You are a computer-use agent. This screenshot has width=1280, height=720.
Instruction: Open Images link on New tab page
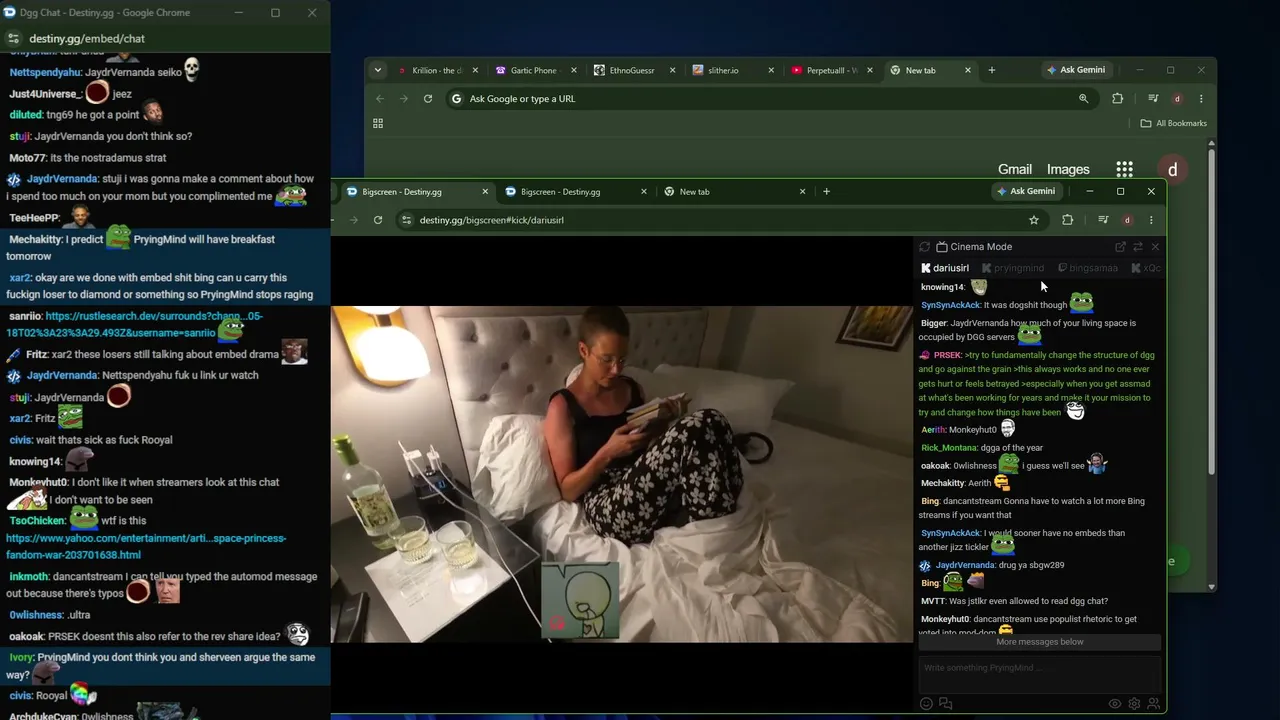tap(1068, 169)
